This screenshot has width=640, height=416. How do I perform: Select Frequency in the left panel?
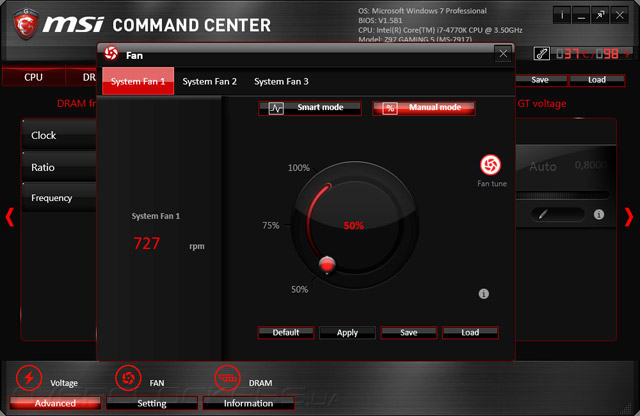(59, 198)
